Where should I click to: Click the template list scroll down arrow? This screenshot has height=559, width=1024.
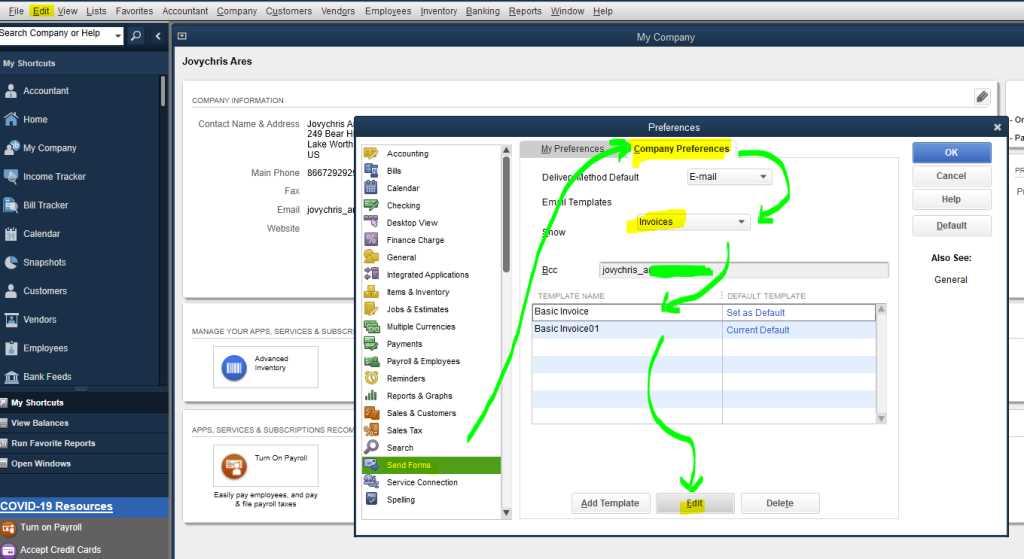click(881, 419)
